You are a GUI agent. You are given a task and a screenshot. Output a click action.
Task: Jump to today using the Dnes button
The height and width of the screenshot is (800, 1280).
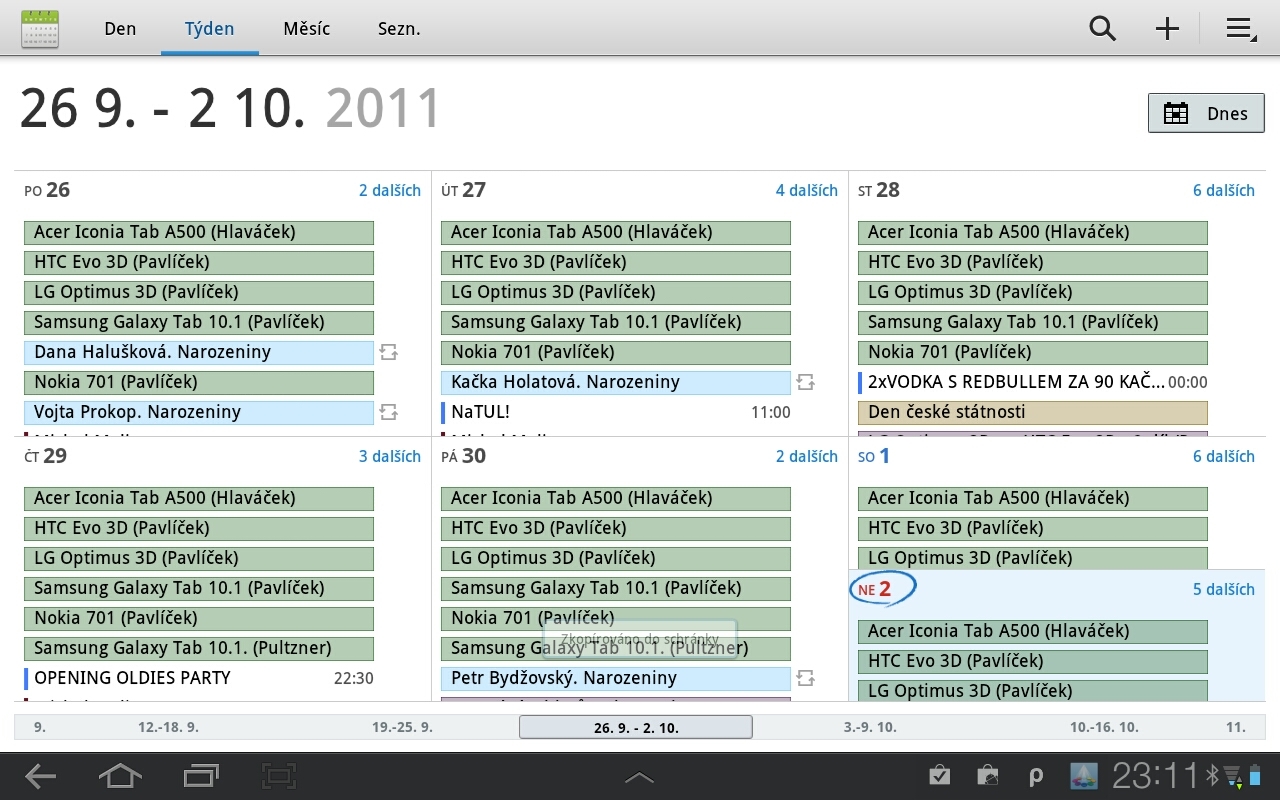click(x=1206, y=112)
